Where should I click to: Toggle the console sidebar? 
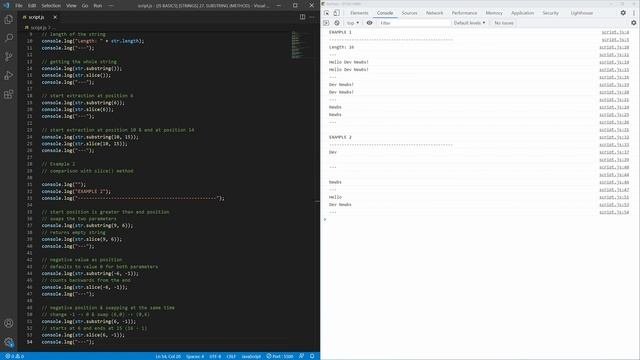pos(326,23)
